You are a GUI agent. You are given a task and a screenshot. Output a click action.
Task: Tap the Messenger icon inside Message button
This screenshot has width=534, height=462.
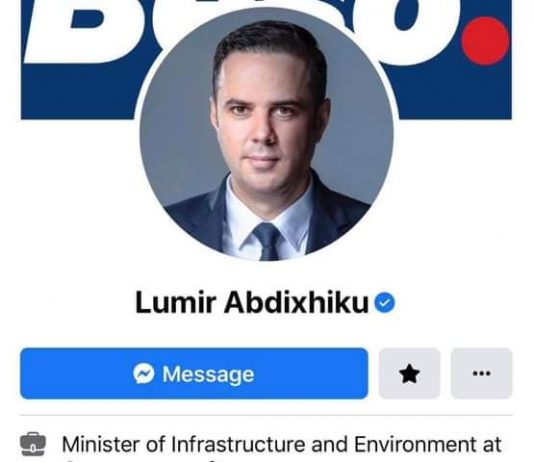pyautogui.click(x=143, y=373)
